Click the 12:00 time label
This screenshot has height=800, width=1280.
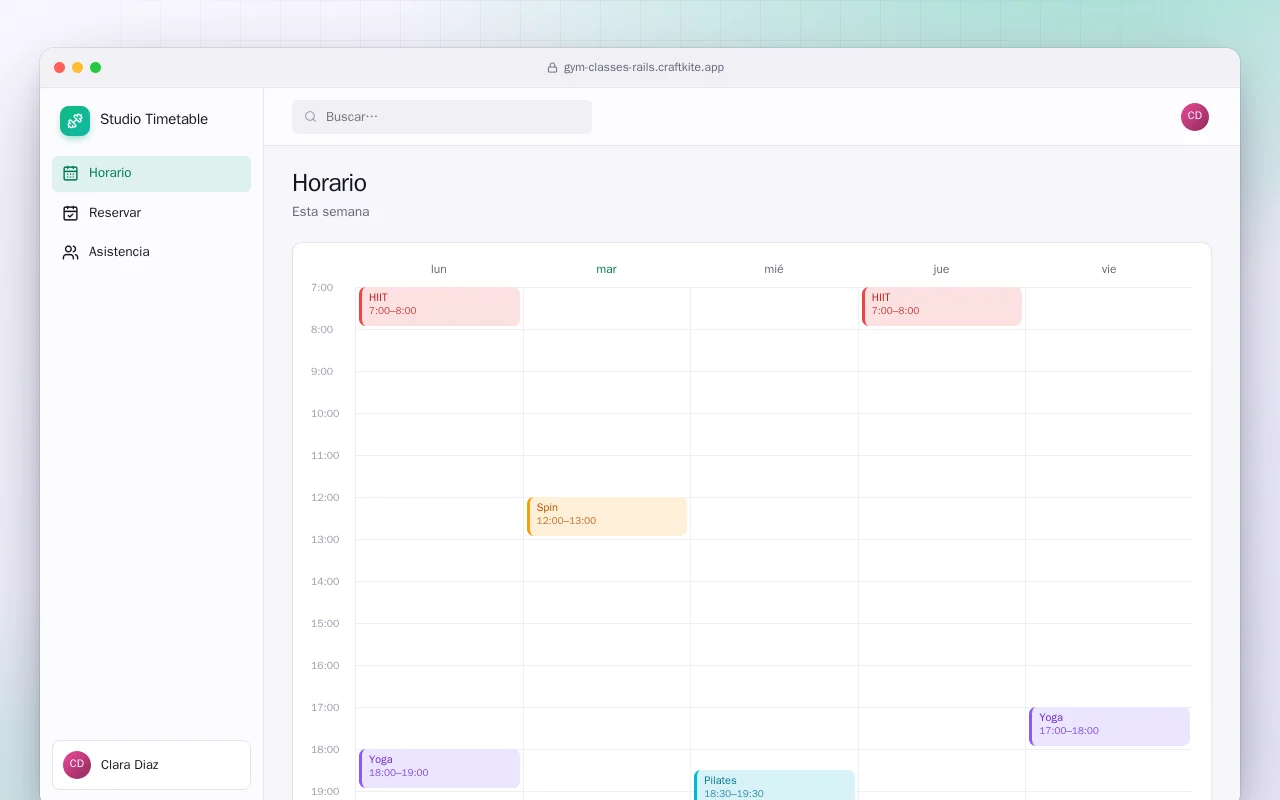point(325,498)
